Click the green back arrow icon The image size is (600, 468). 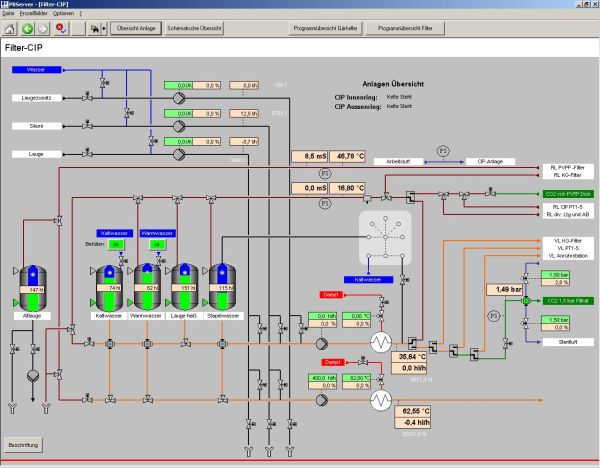click(27, 29)
